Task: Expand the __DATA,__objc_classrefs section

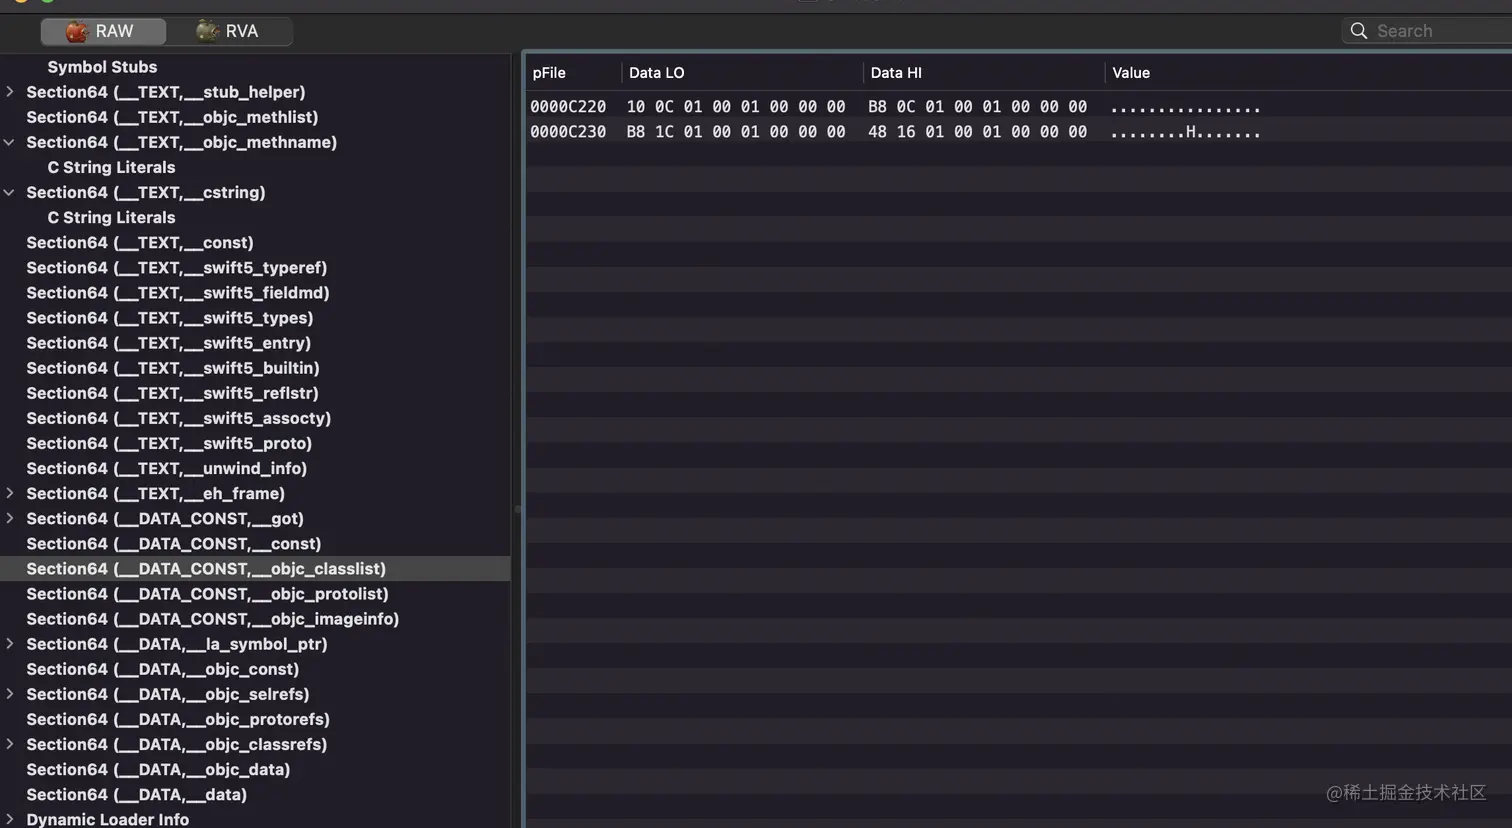Action: click(x=9, y=744)
